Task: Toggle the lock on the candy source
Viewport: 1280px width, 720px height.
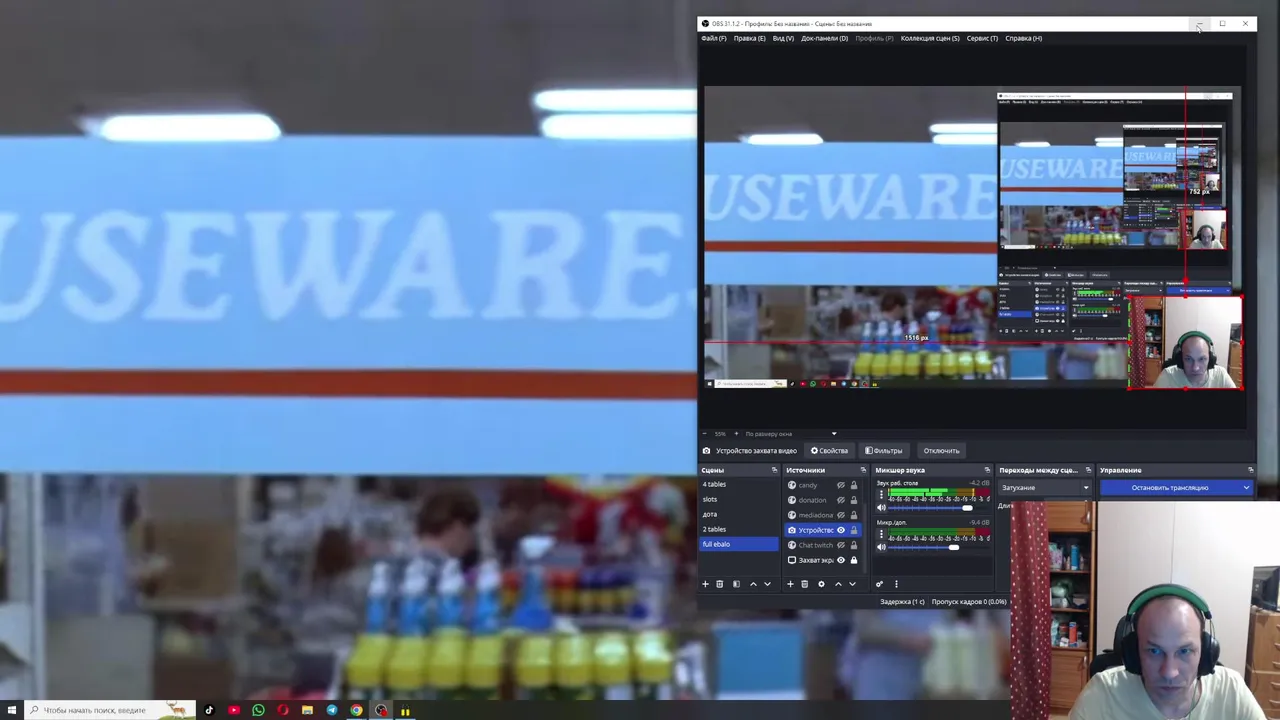Action: tap(853, 485)
